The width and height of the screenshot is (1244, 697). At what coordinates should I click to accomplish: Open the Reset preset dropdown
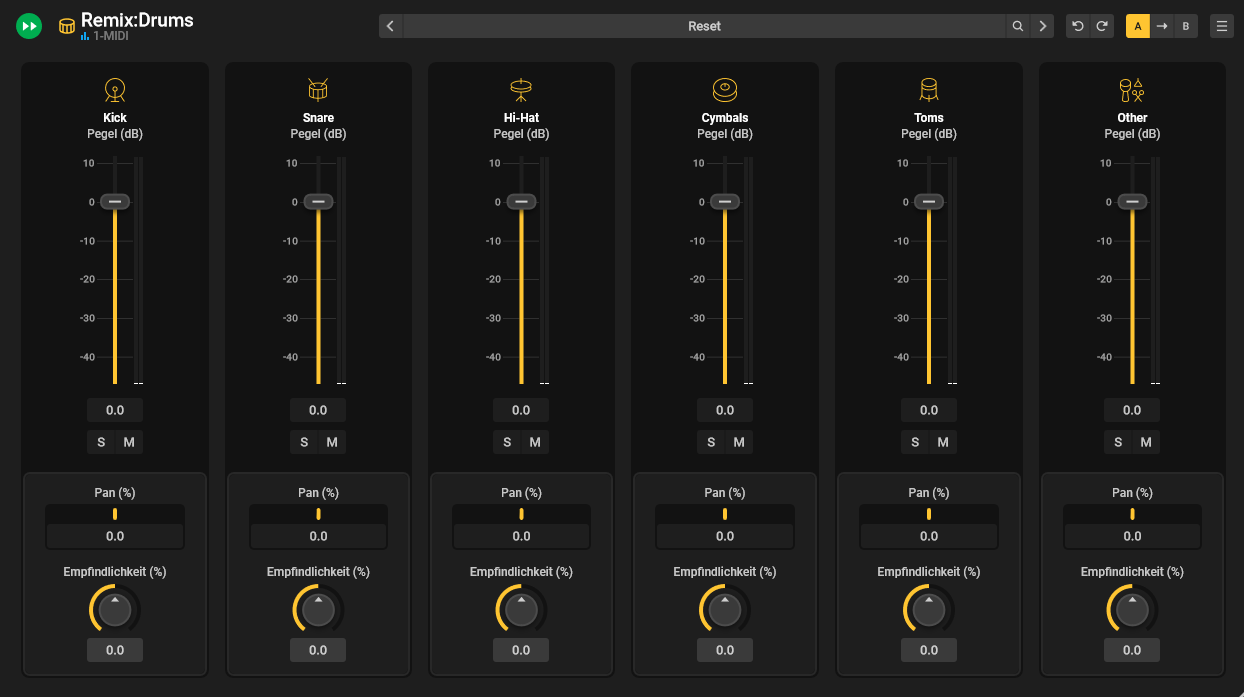coord(704,26)
